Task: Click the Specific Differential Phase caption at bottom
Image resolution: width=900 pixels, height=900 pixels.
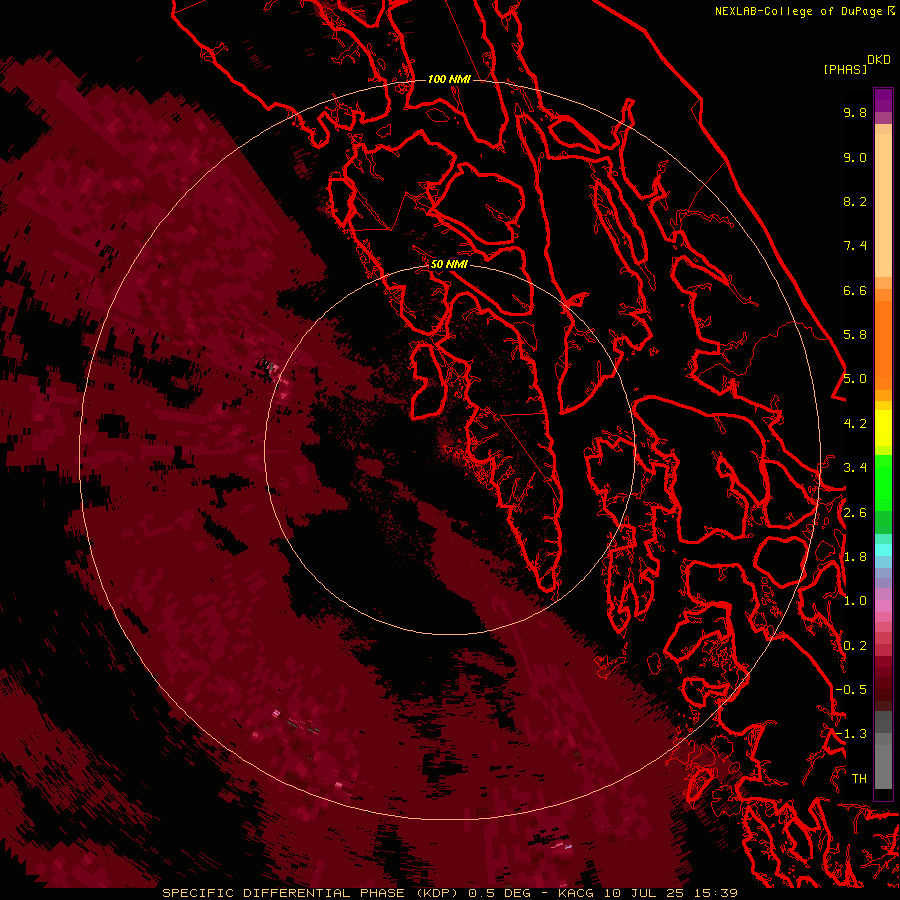Action: coord(449,893)
